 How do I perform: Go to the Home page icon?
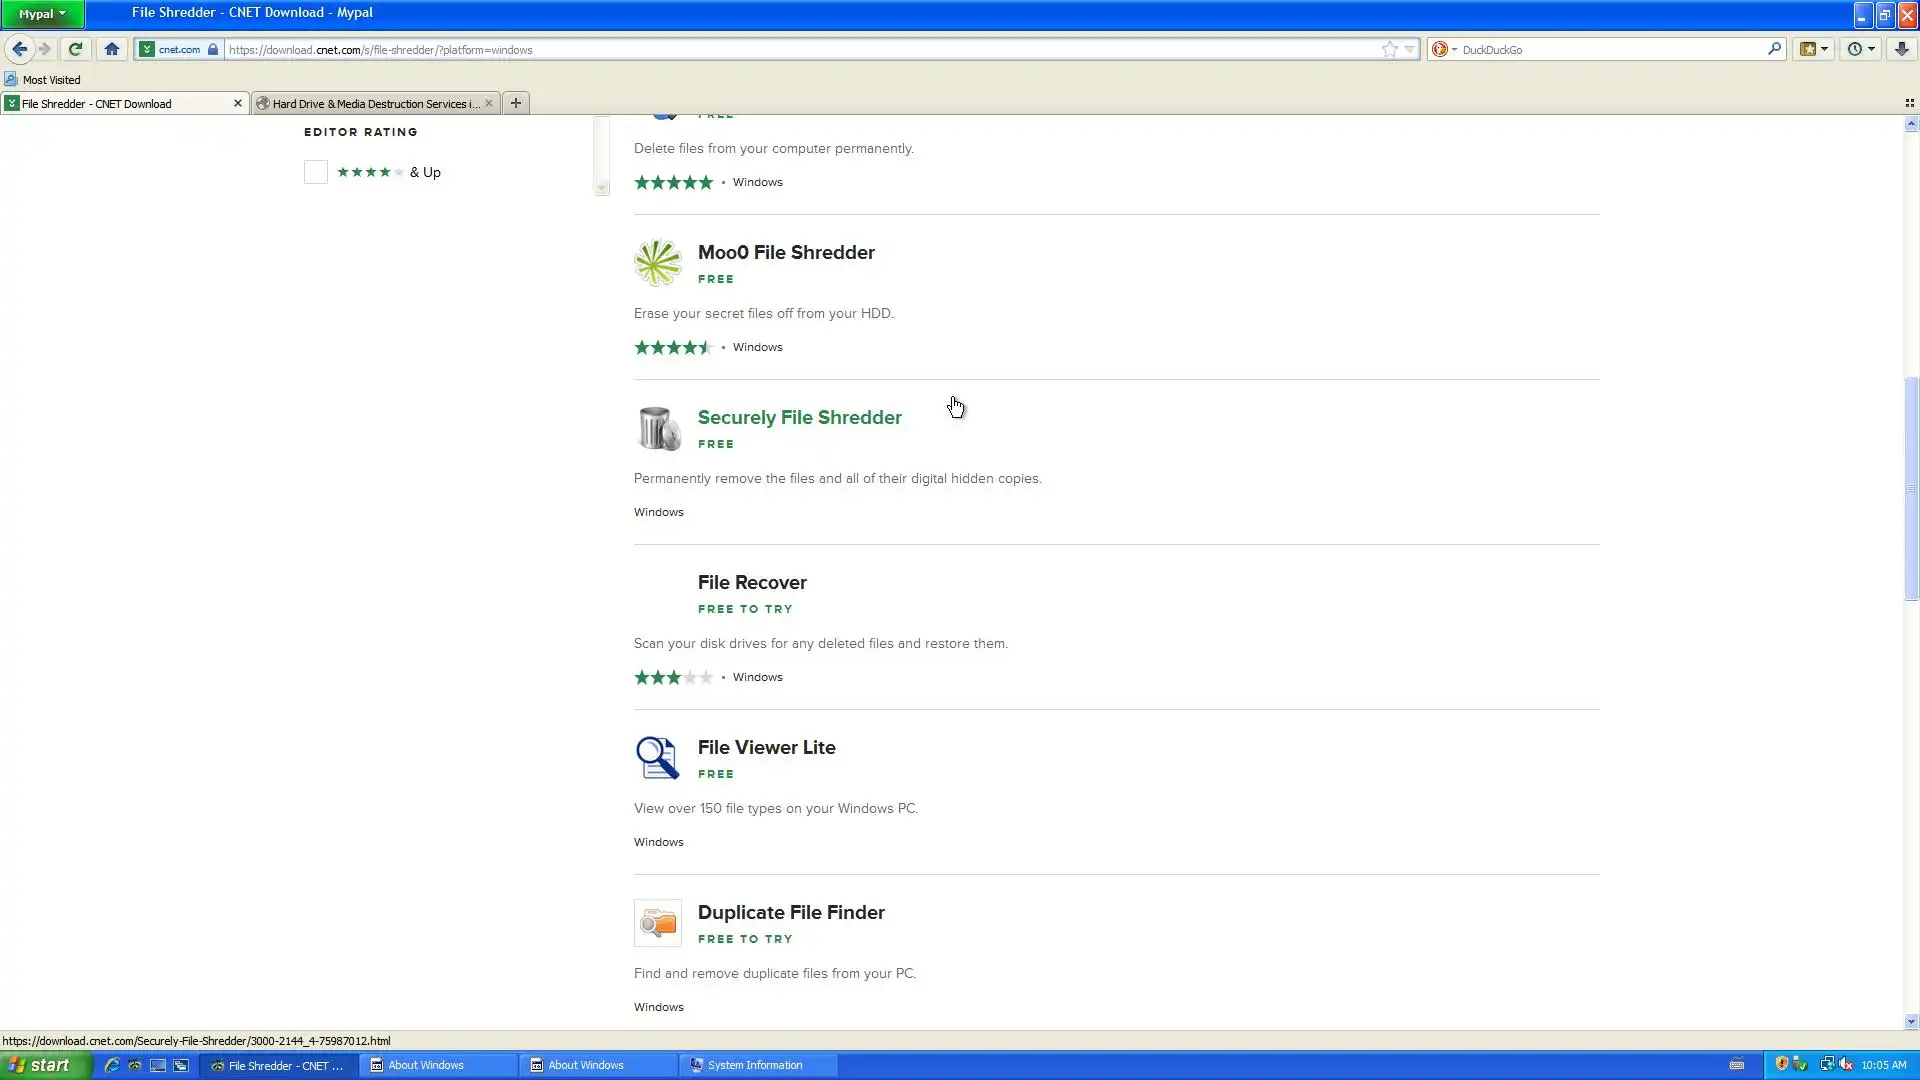click(112, 49)
